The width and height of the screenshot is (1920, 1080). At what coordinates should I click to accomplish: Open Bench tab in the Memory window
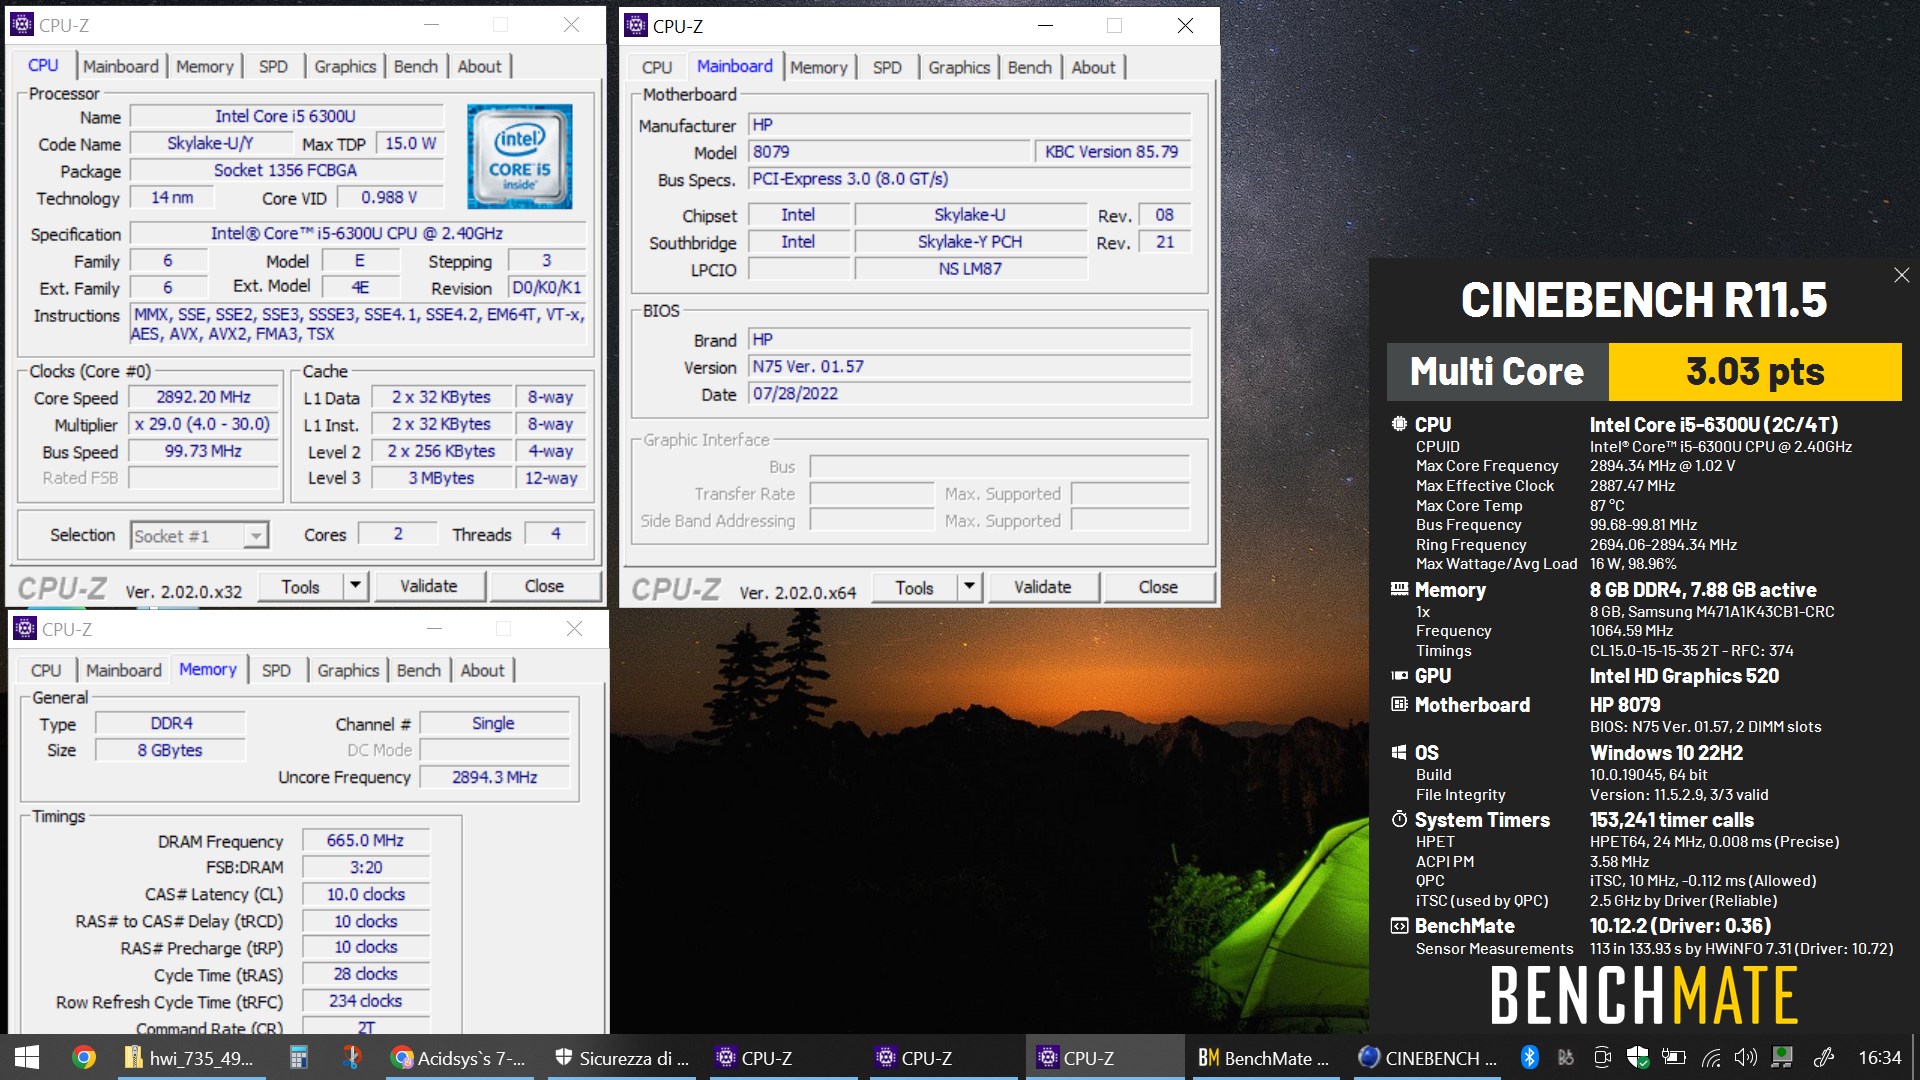pos(419,670)
